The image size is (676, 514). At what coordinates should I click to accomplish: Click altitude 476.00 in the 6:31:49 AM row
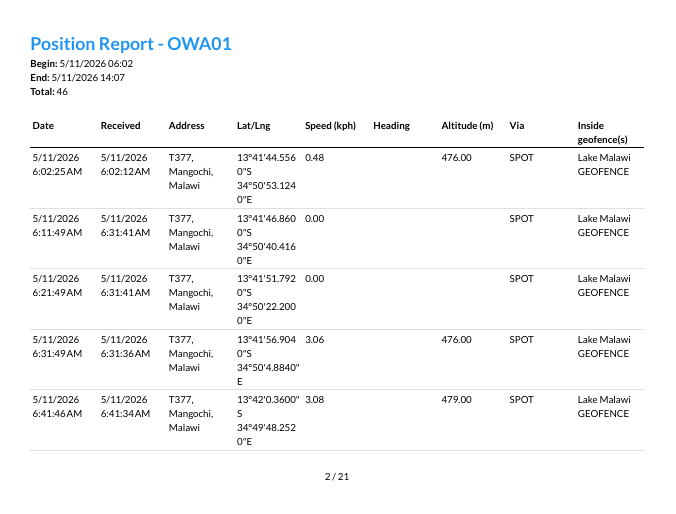coord(456,339)
